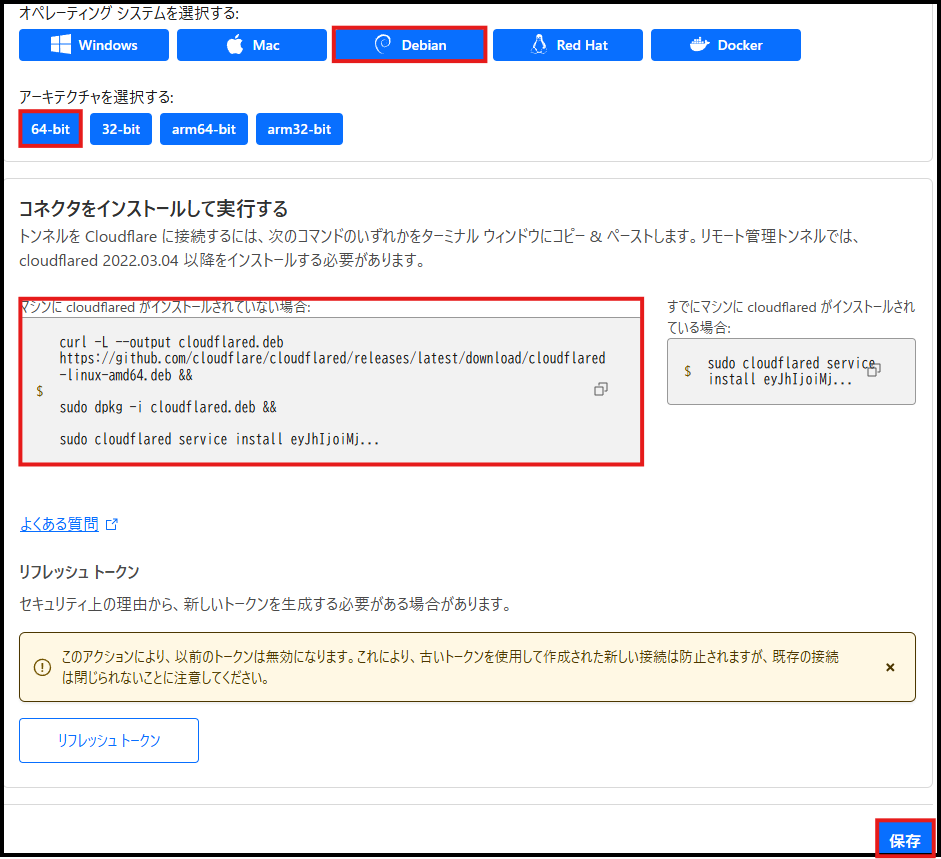The width and height of the screenshot is (941, 859).
Task: Enable the arm64-bit architecture option
Action: click(203, 129)
